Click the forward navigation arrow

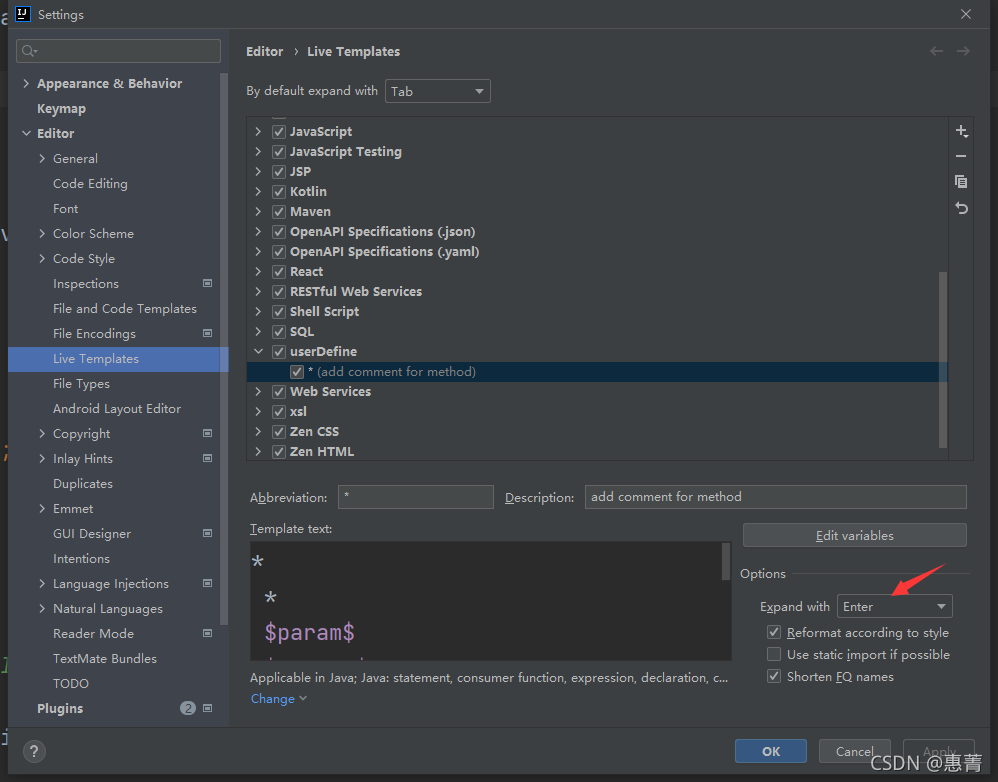pos(963,51)
